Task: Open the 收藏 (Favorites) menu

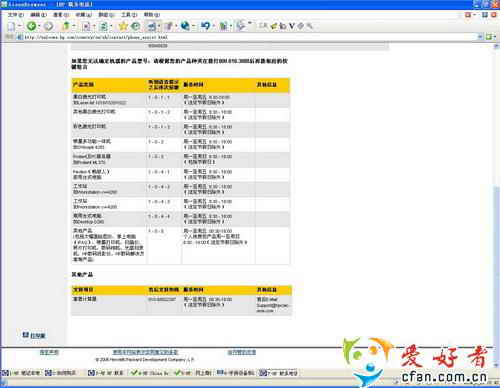Action: (83, 15)
